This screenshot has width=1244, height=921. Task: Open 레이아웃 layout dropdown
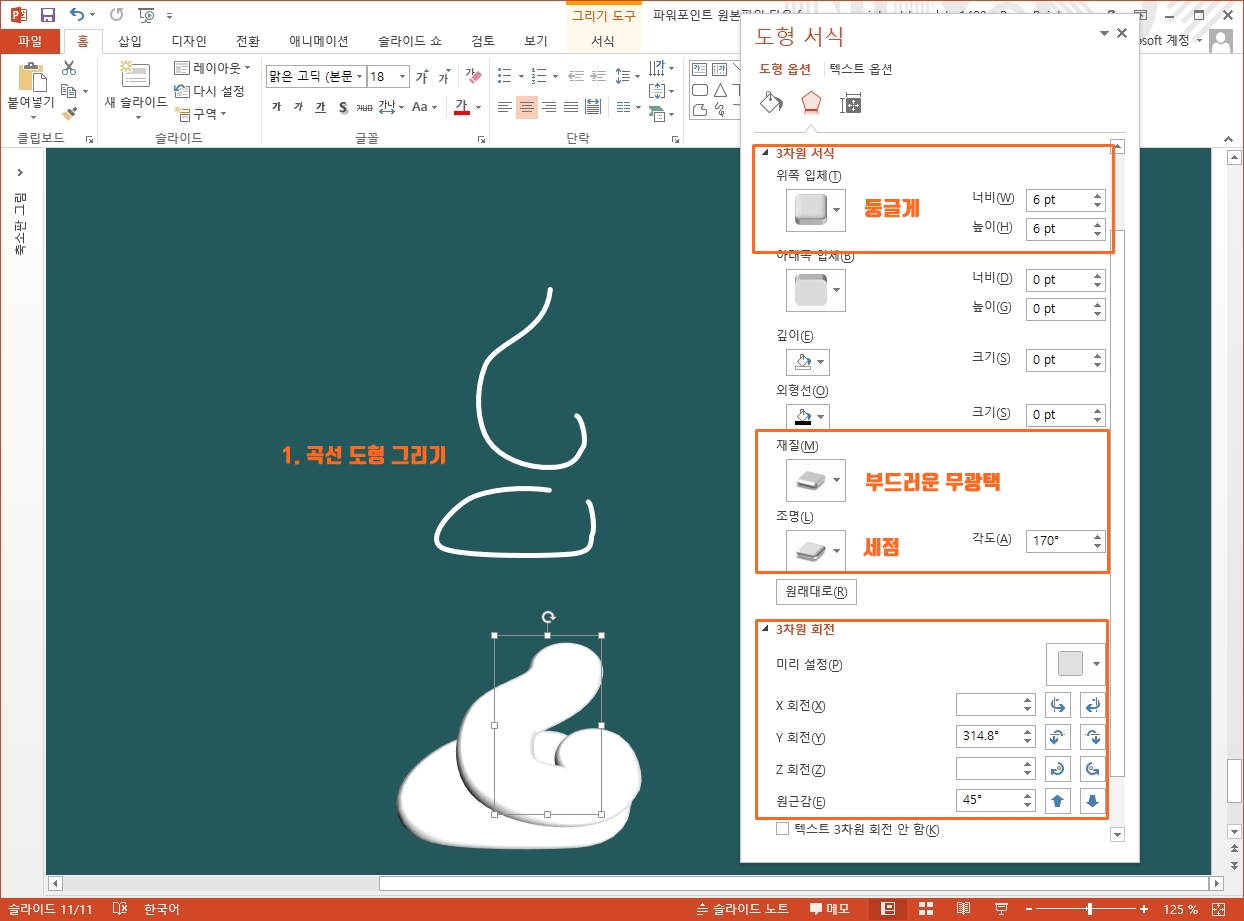coord(213,68)
